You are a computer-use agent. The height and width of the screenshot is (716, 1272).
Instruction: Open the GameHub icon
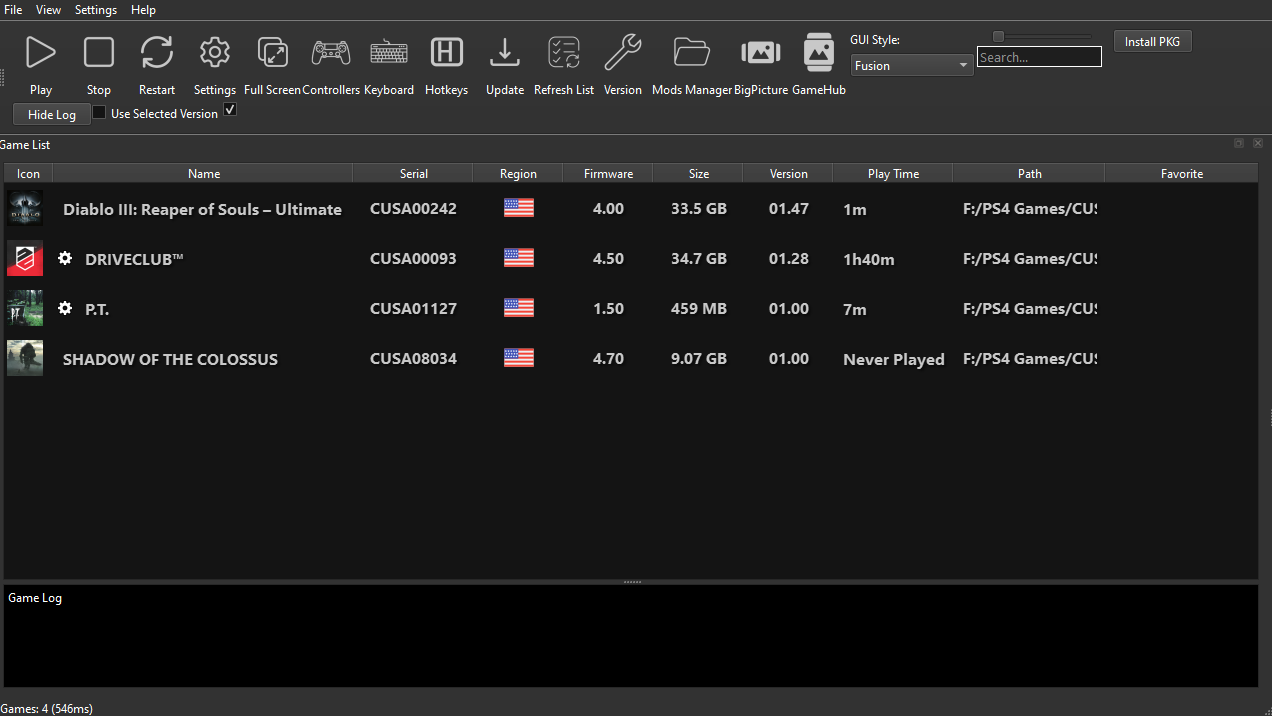coord(819,52)
